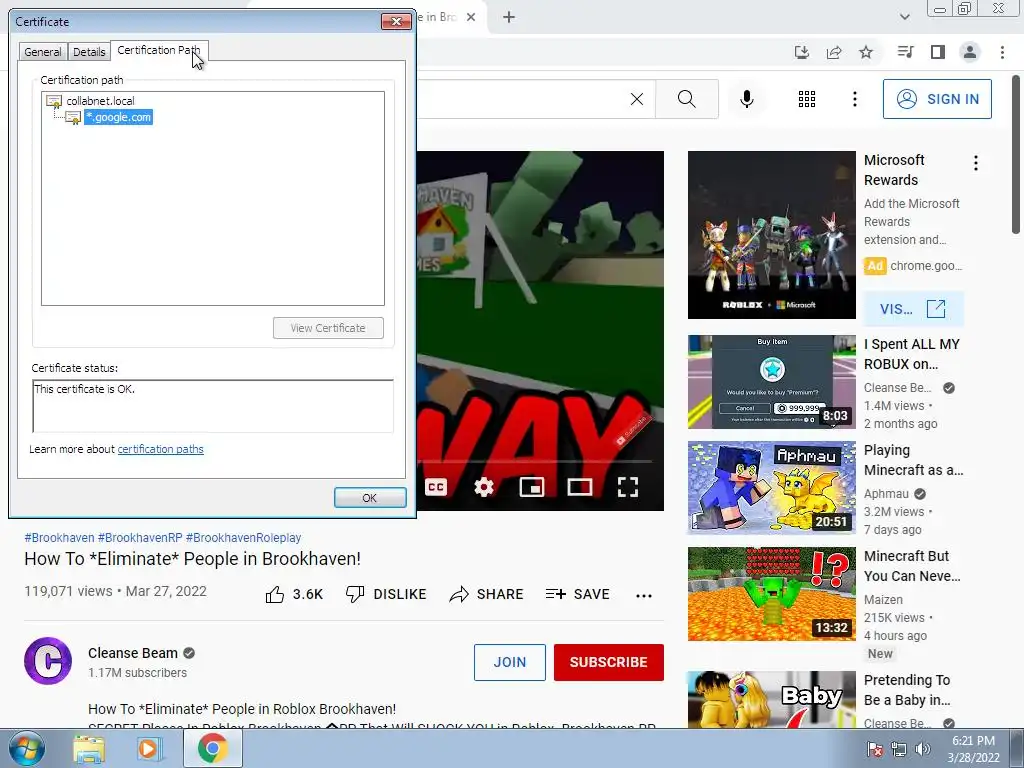Select the *.google.com certificate entry
The height and width of the screenshot is (768, 1024).
point(118,118)
